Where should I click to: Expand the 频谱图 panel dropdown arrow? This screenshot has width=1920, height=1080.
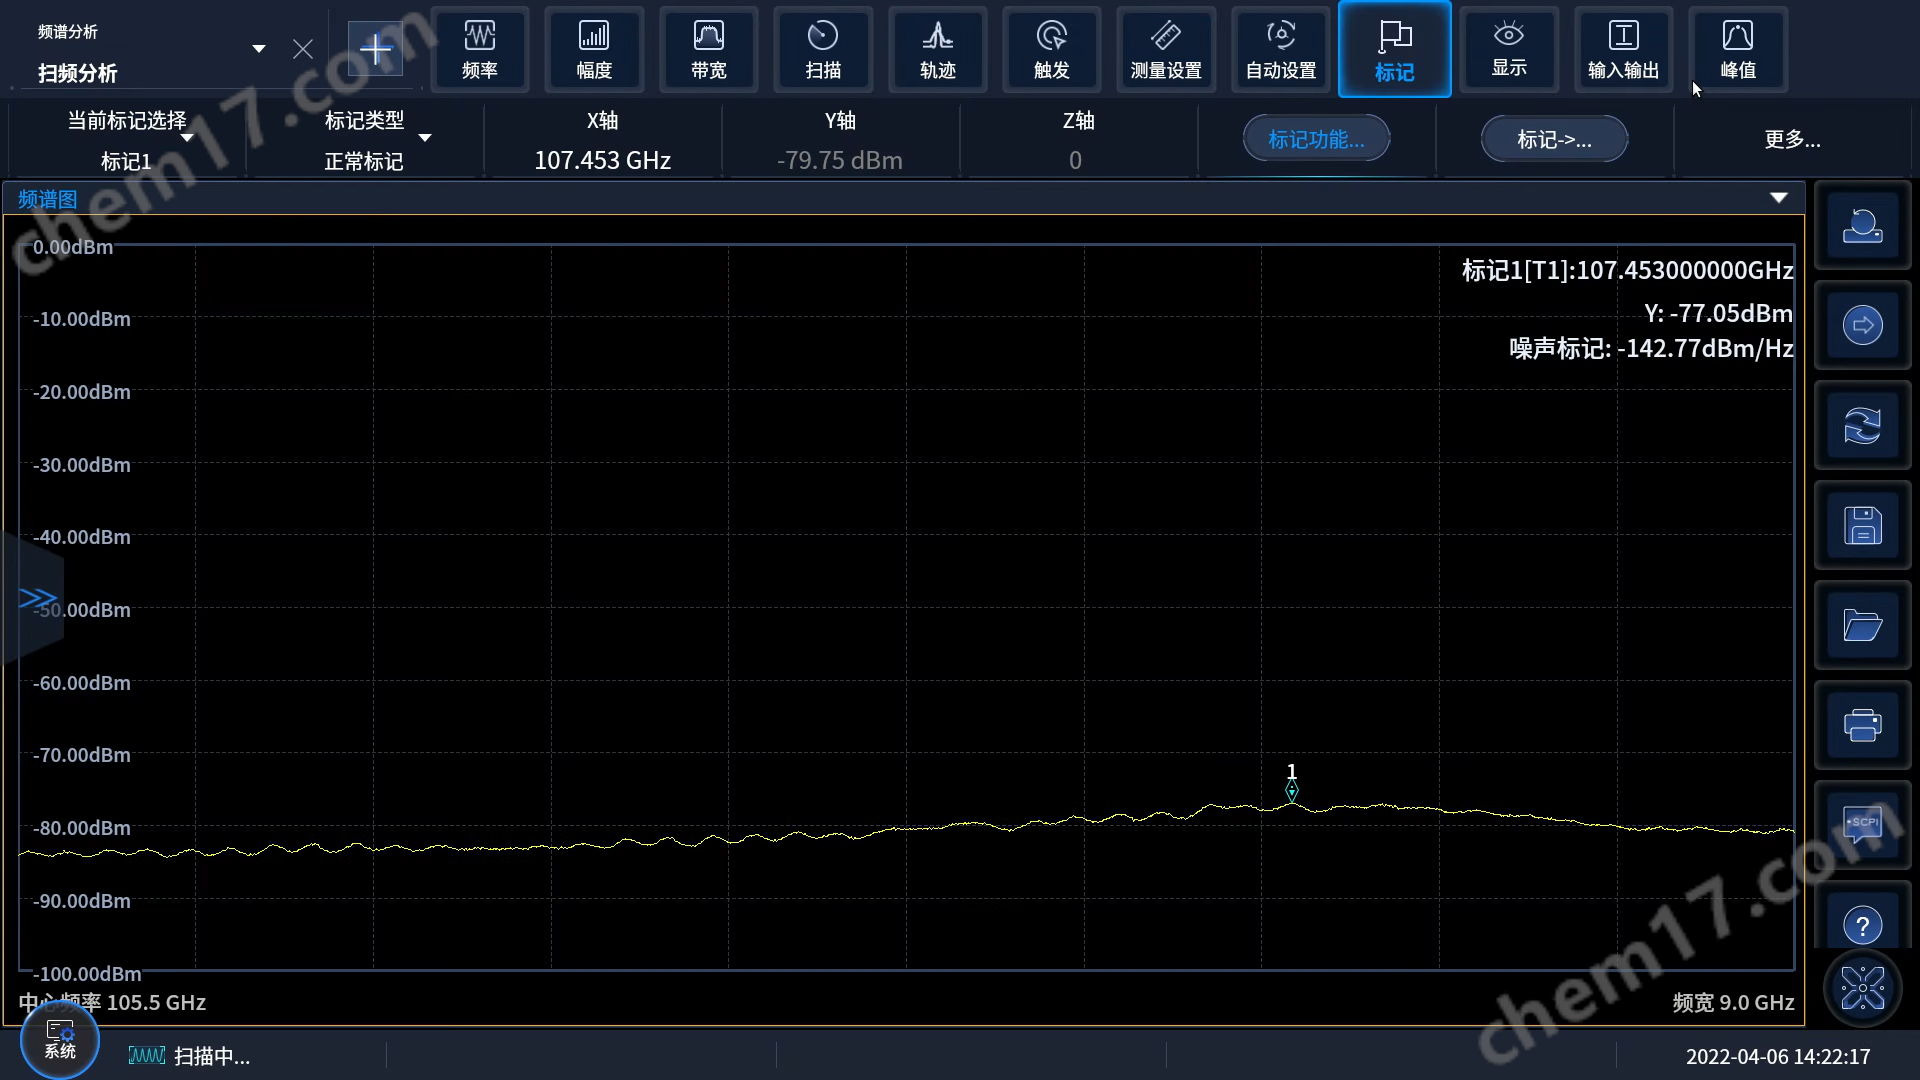[x=1778, y=198]
